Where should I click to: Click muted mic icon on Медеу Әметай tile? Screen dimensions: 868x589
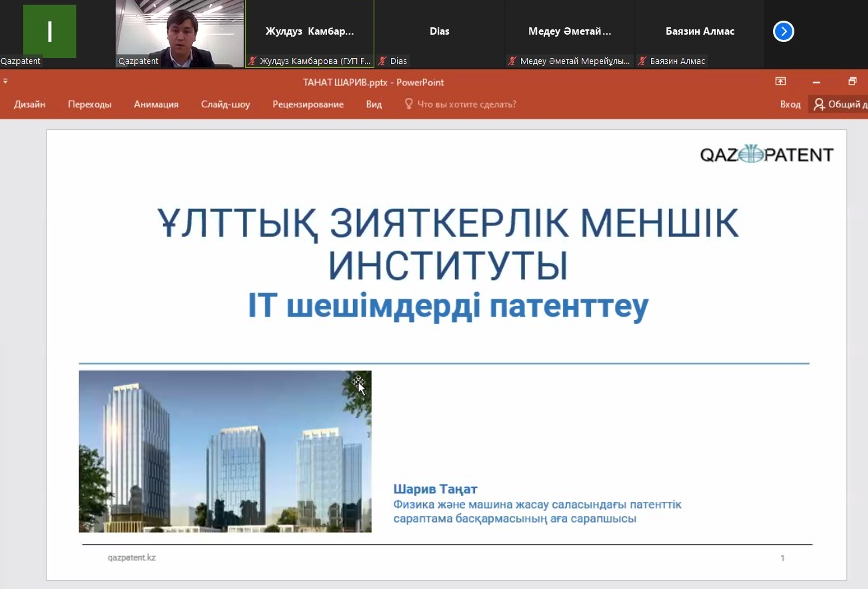[x=513, y=61]
